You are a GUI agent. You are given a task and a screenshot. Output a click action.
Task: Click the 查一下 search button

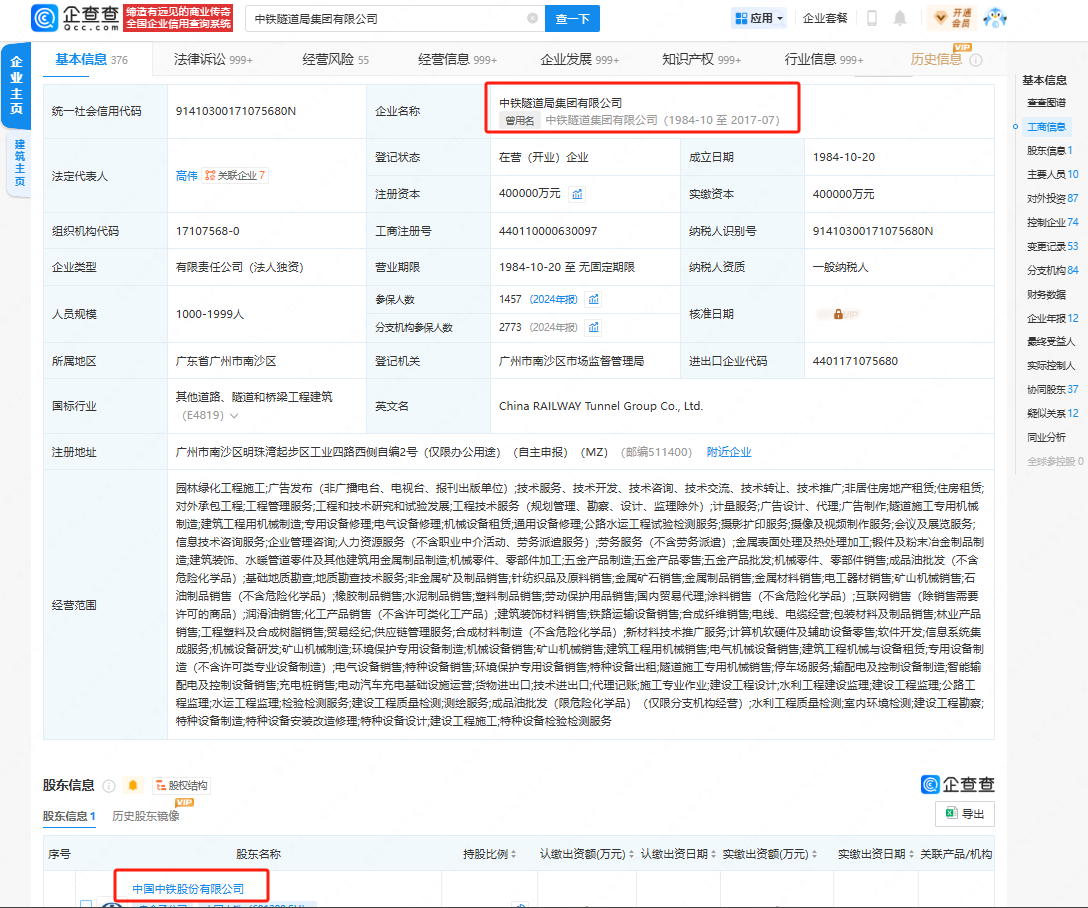pyautogui.click(x=572, y=19)
